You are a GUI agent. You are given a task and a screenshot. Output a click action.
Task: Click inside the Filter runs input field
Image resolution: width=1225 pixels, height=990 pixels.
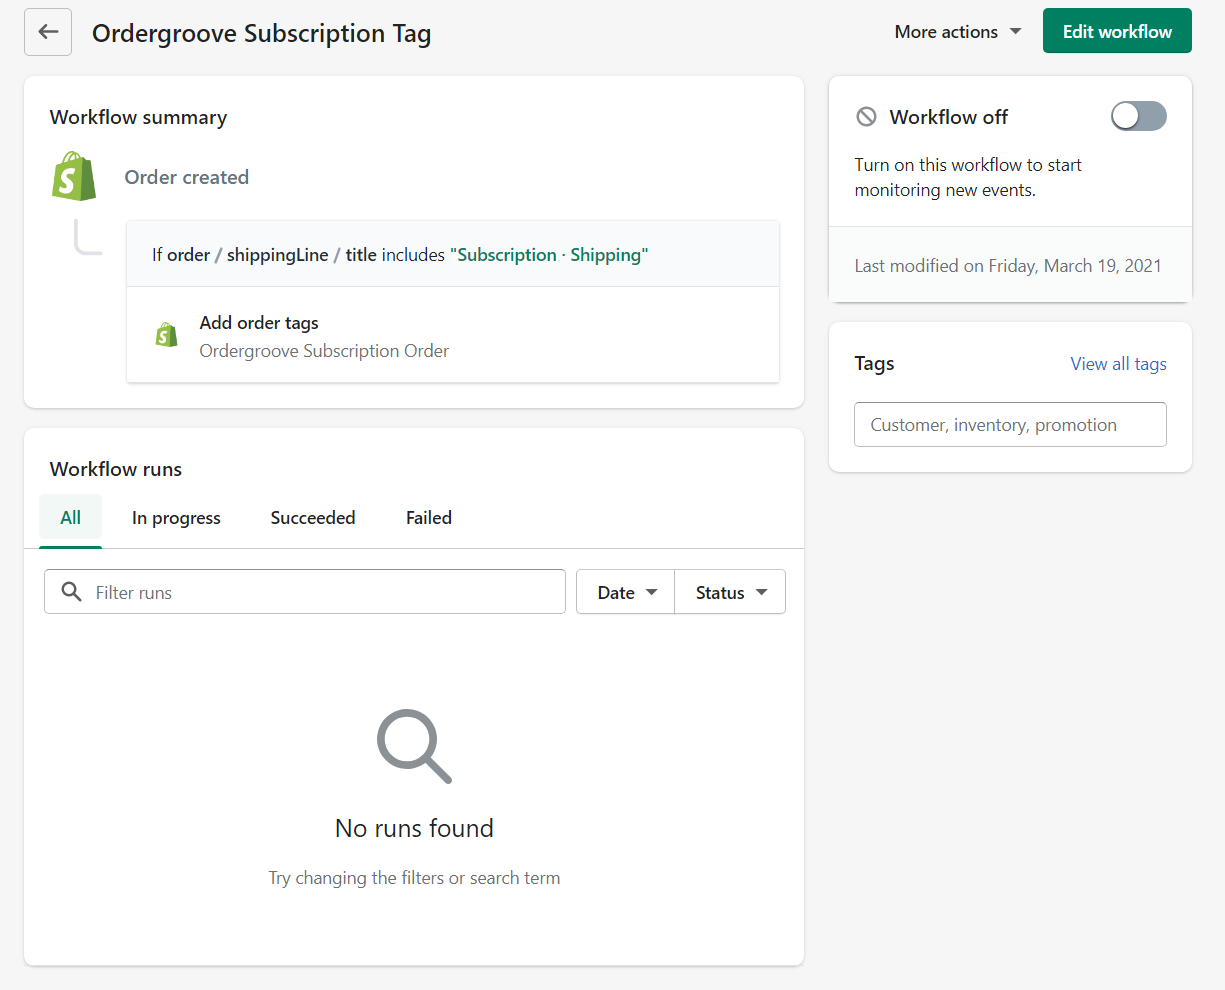point(300,591)
